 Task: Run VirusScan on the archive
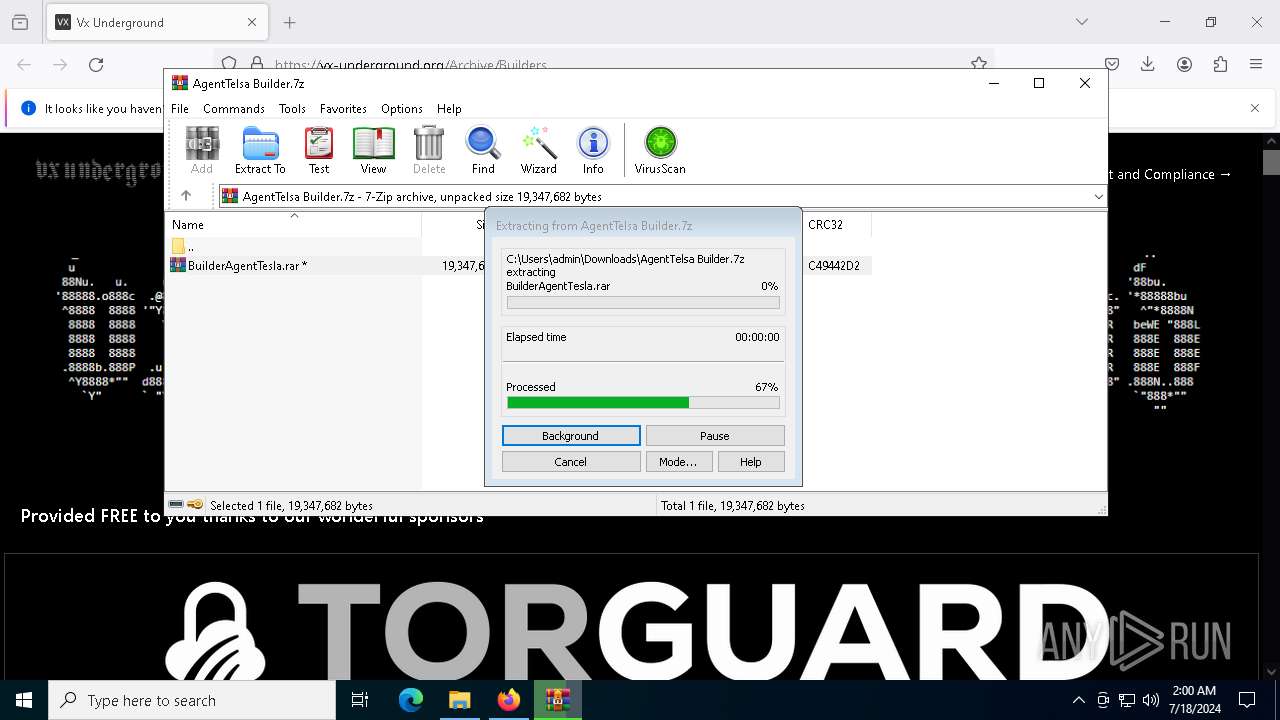(660, 150)
